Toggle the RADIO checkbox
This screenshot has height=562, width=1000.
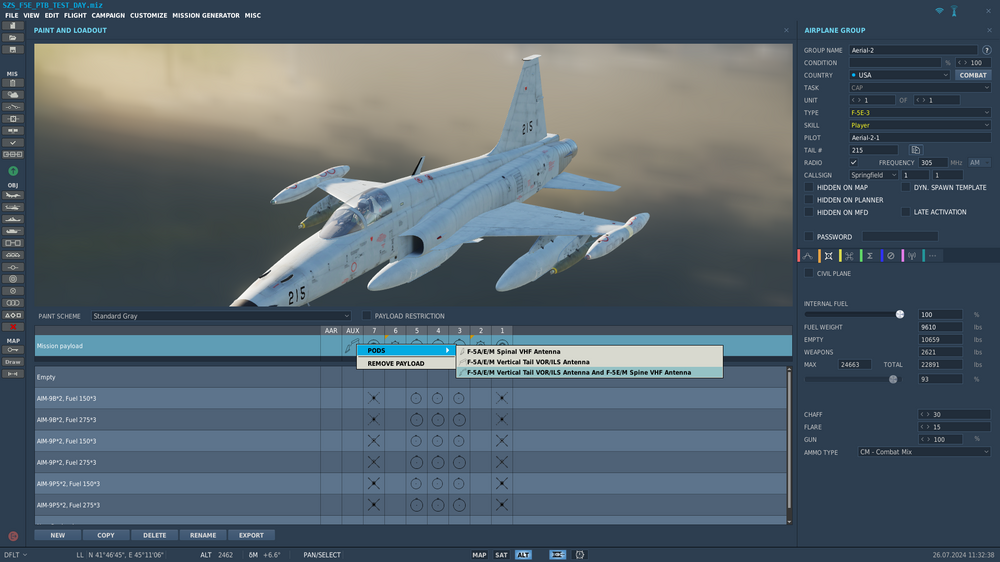[853, 163]
